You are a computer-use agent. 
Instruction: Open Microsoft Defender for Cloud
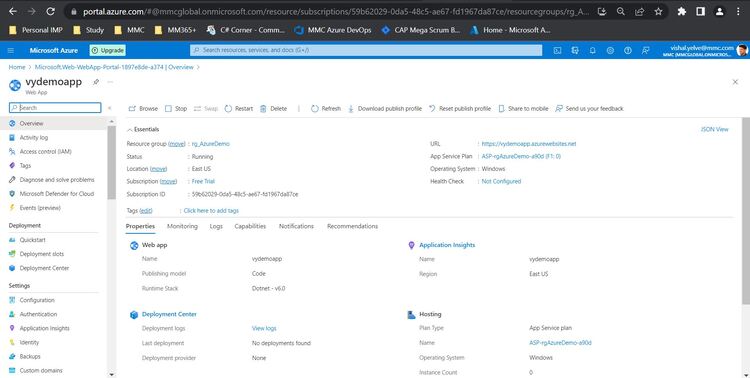(x=56, y=194)
